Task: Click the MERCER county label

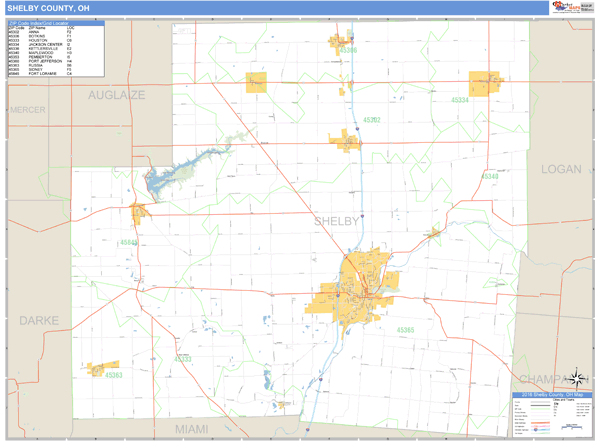Action: 28,137
